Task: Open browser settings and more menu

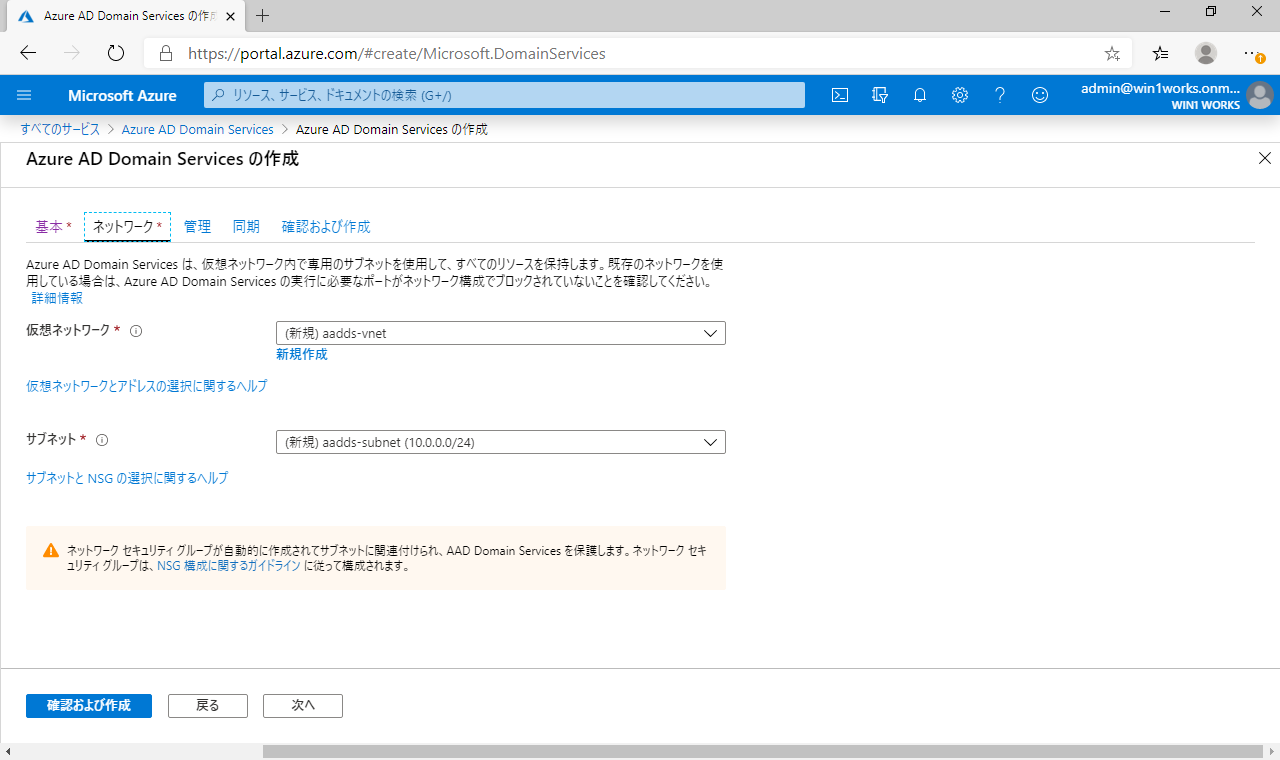Action: pos(1254,53)
